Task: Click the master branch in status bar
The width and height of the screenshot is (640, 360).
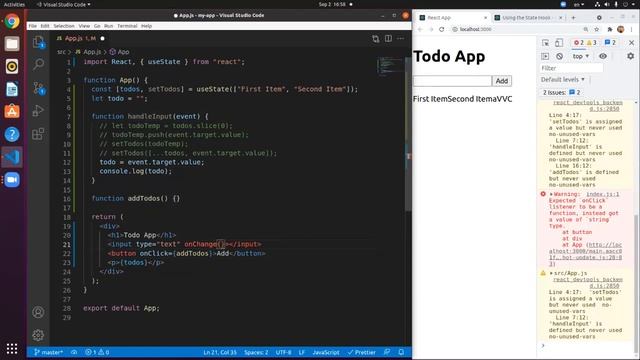Action: (49, 352)
